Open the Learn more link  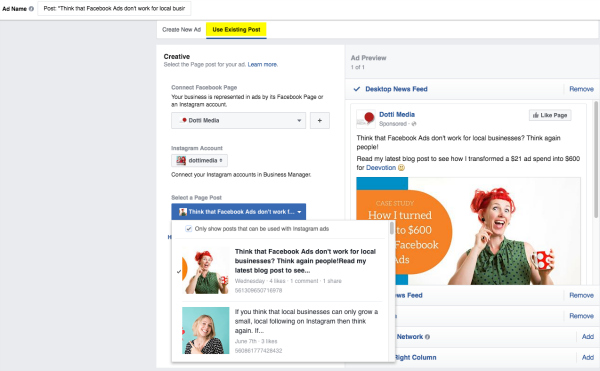coord(262,65)
